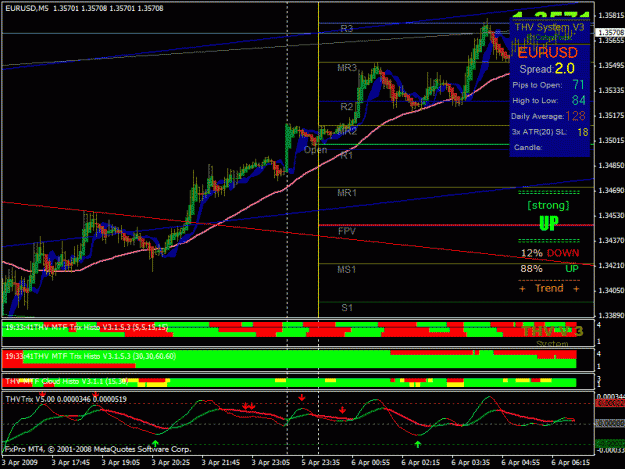Click the S1 support level label
625x469 pixels.
347,308
